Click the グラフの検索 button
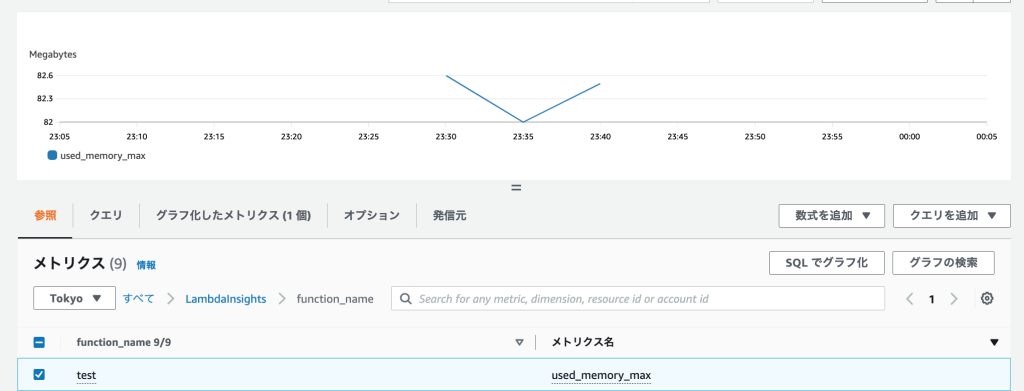 (x=943, y=263)
